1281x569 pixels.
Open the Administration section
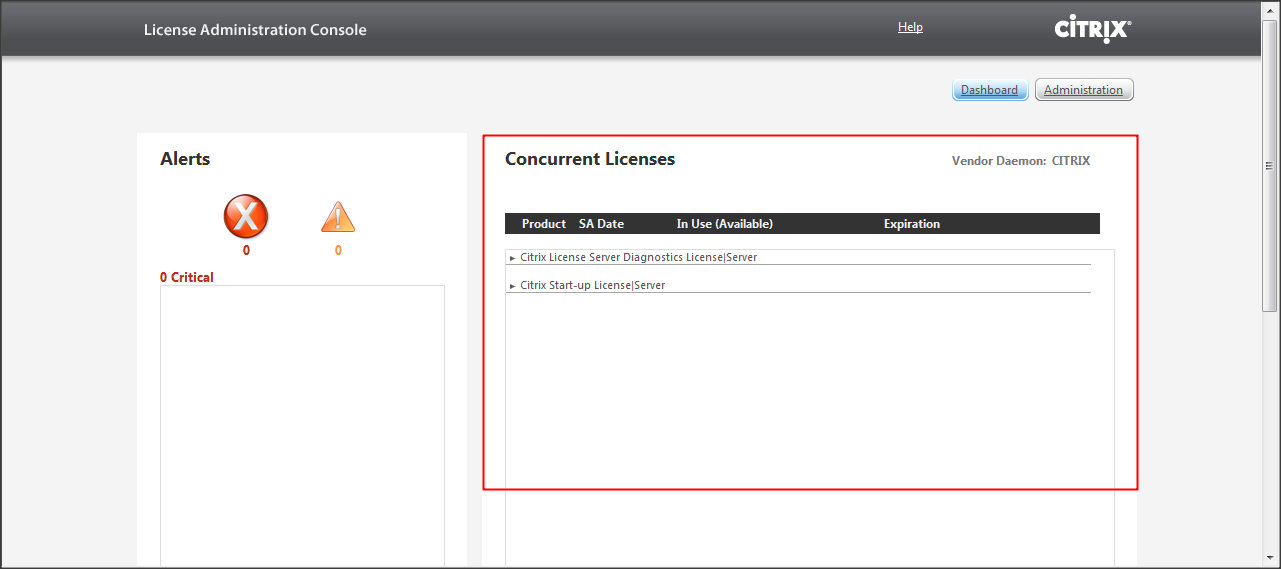pos(1083,90)
